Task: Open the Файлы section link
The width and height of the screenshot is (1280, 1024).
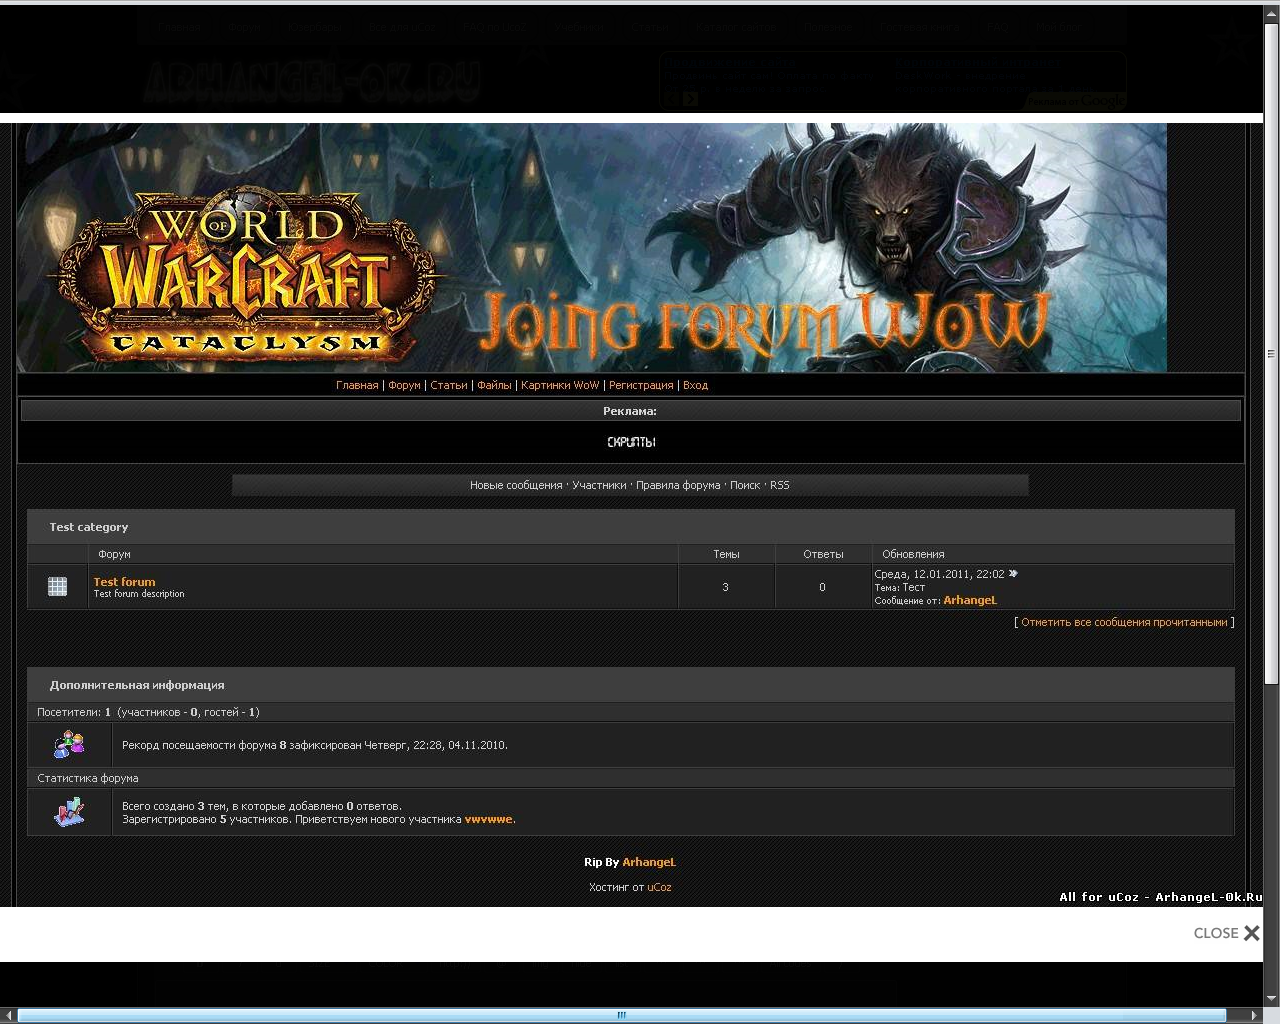Action: [x=494, y=385]
